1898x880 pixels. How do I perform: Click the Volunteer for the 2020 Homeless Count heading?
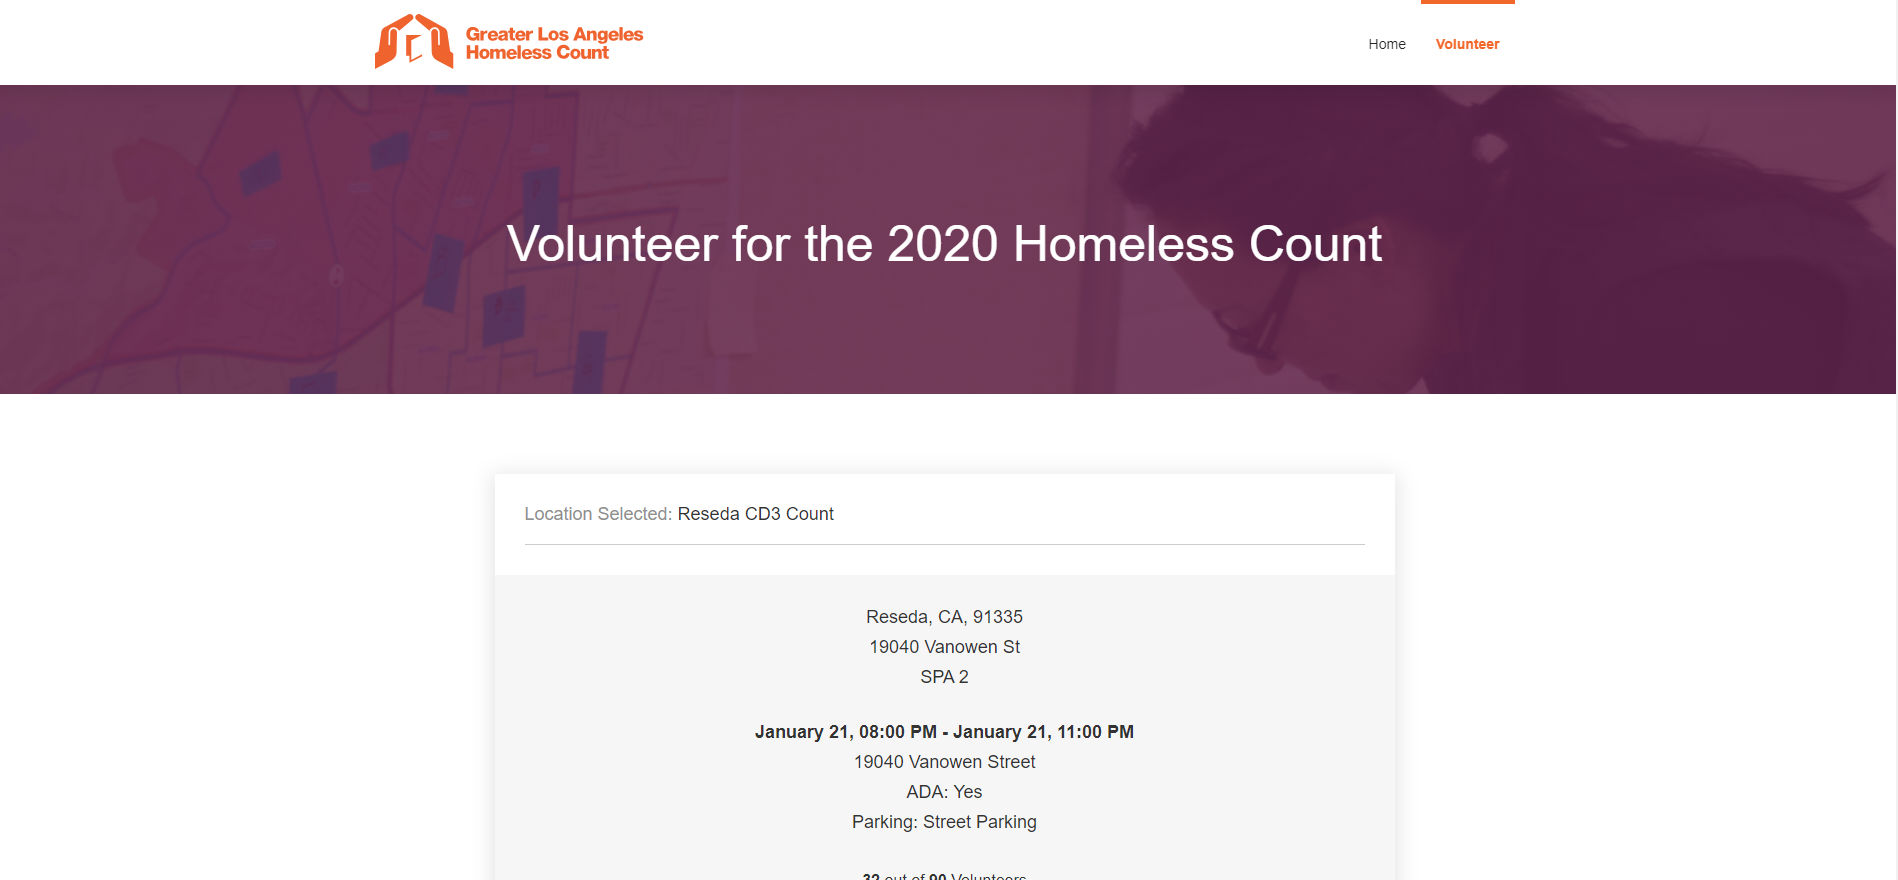point(944,244)
